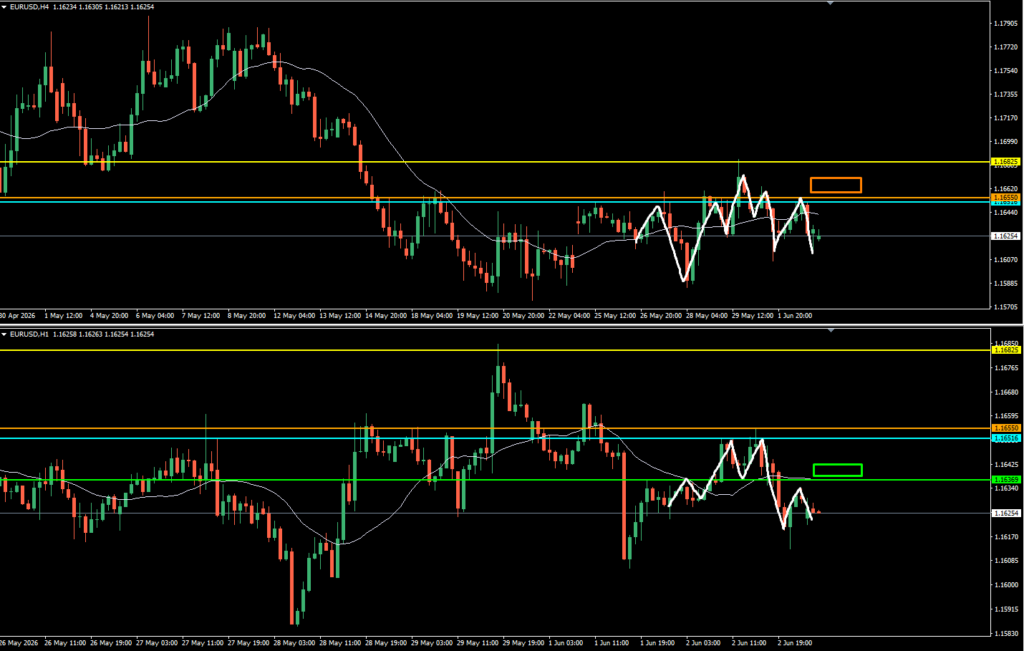The height and width of the screenshot is (651, 1024).
Task: Select the orange 1.16550 price tag on H1 chart
Action: coord(1005,428)
